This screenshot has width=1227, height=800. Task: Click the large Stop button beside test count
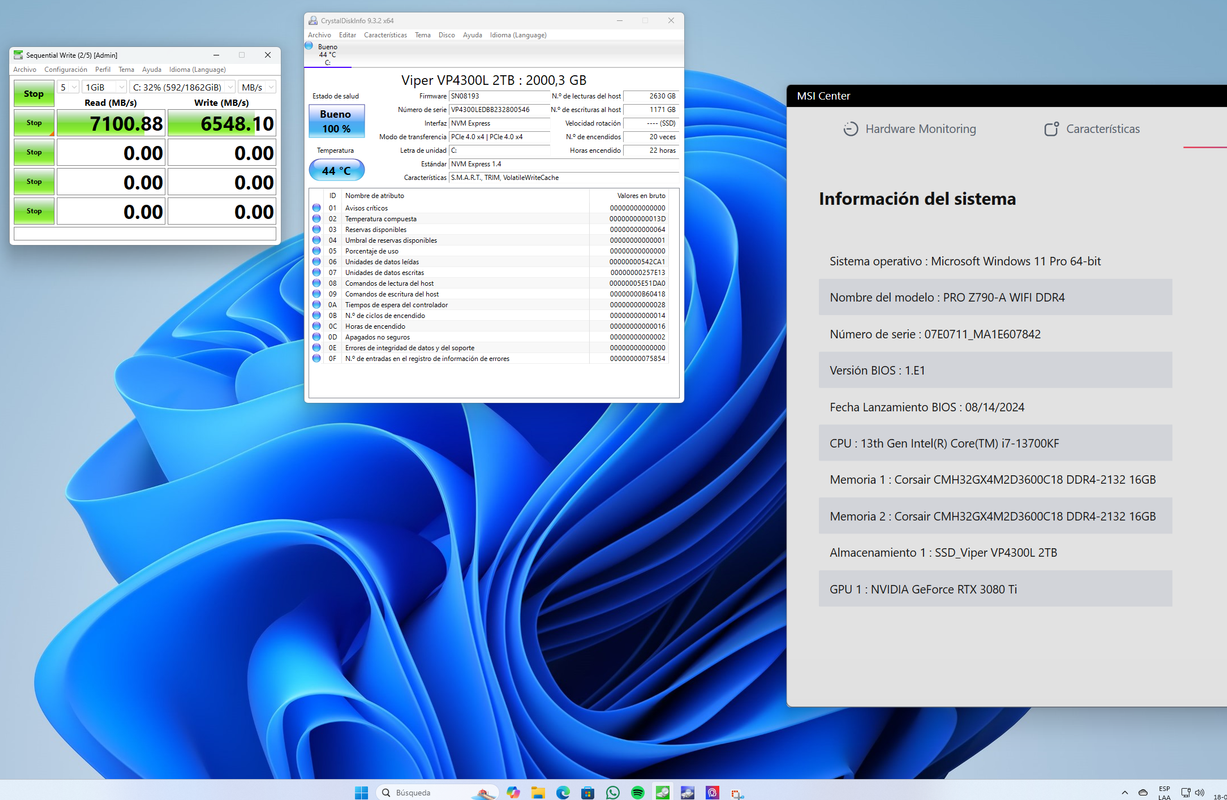[34, 93]
